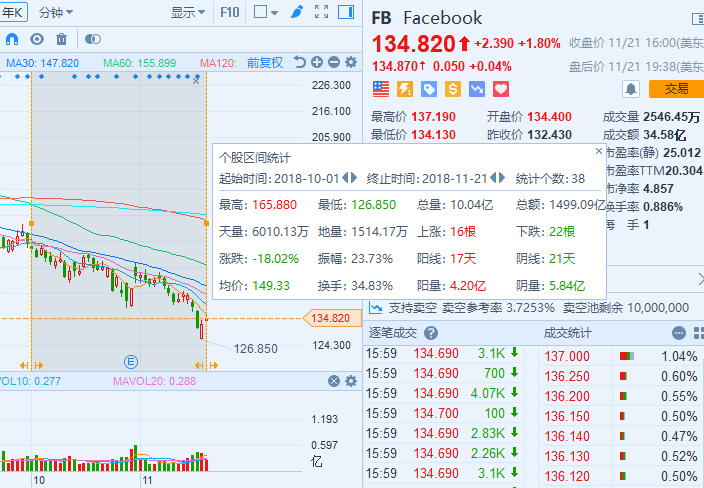Toggle drawing visibility eye icon
704x488 pixels.
(37, 40)
